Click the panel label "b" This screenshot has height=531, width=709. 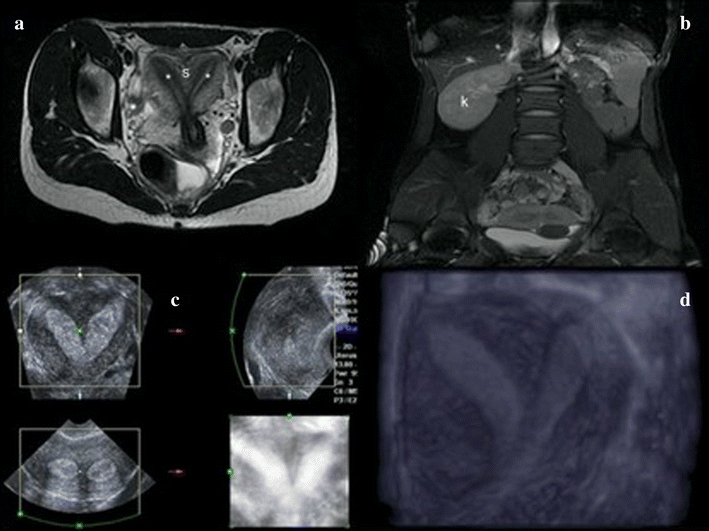(685, 24)
